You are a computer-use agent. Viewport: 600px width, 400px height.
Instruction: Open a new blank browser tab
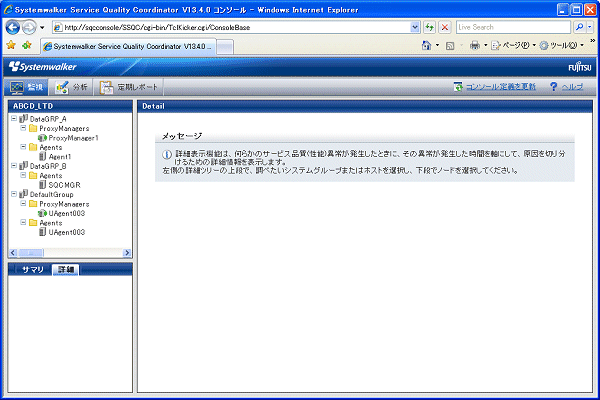click(x=225, y=47)
